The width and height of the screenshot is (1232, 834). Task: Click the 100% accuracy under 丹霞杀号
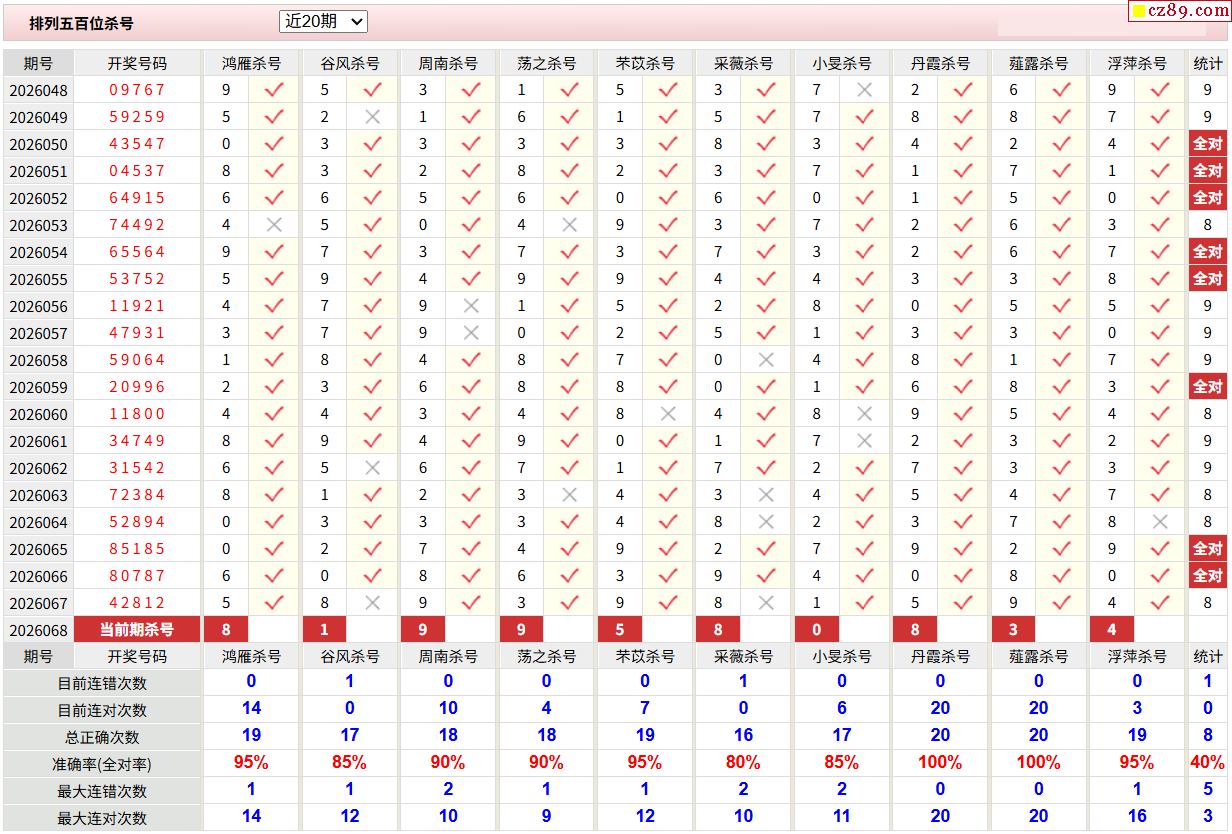click(x=940, y=762)
